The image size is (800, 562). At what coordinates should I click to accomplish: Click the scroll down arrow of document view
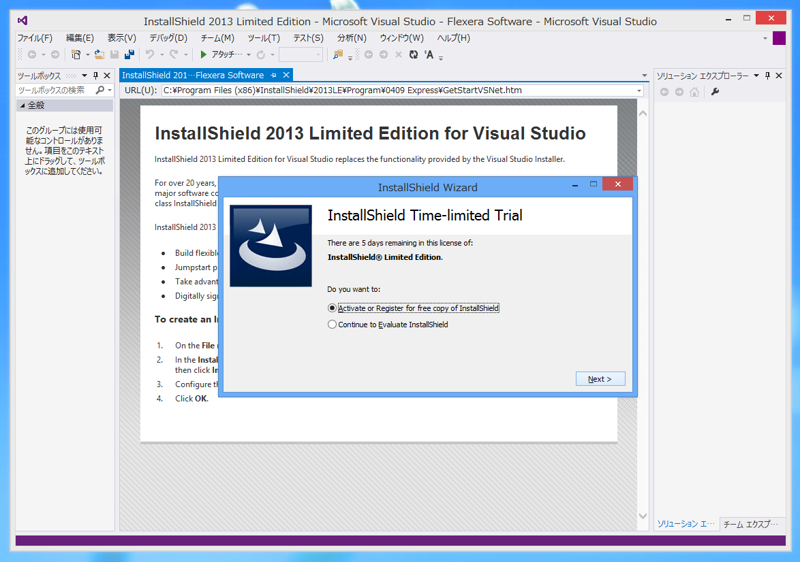coord(643,516)
